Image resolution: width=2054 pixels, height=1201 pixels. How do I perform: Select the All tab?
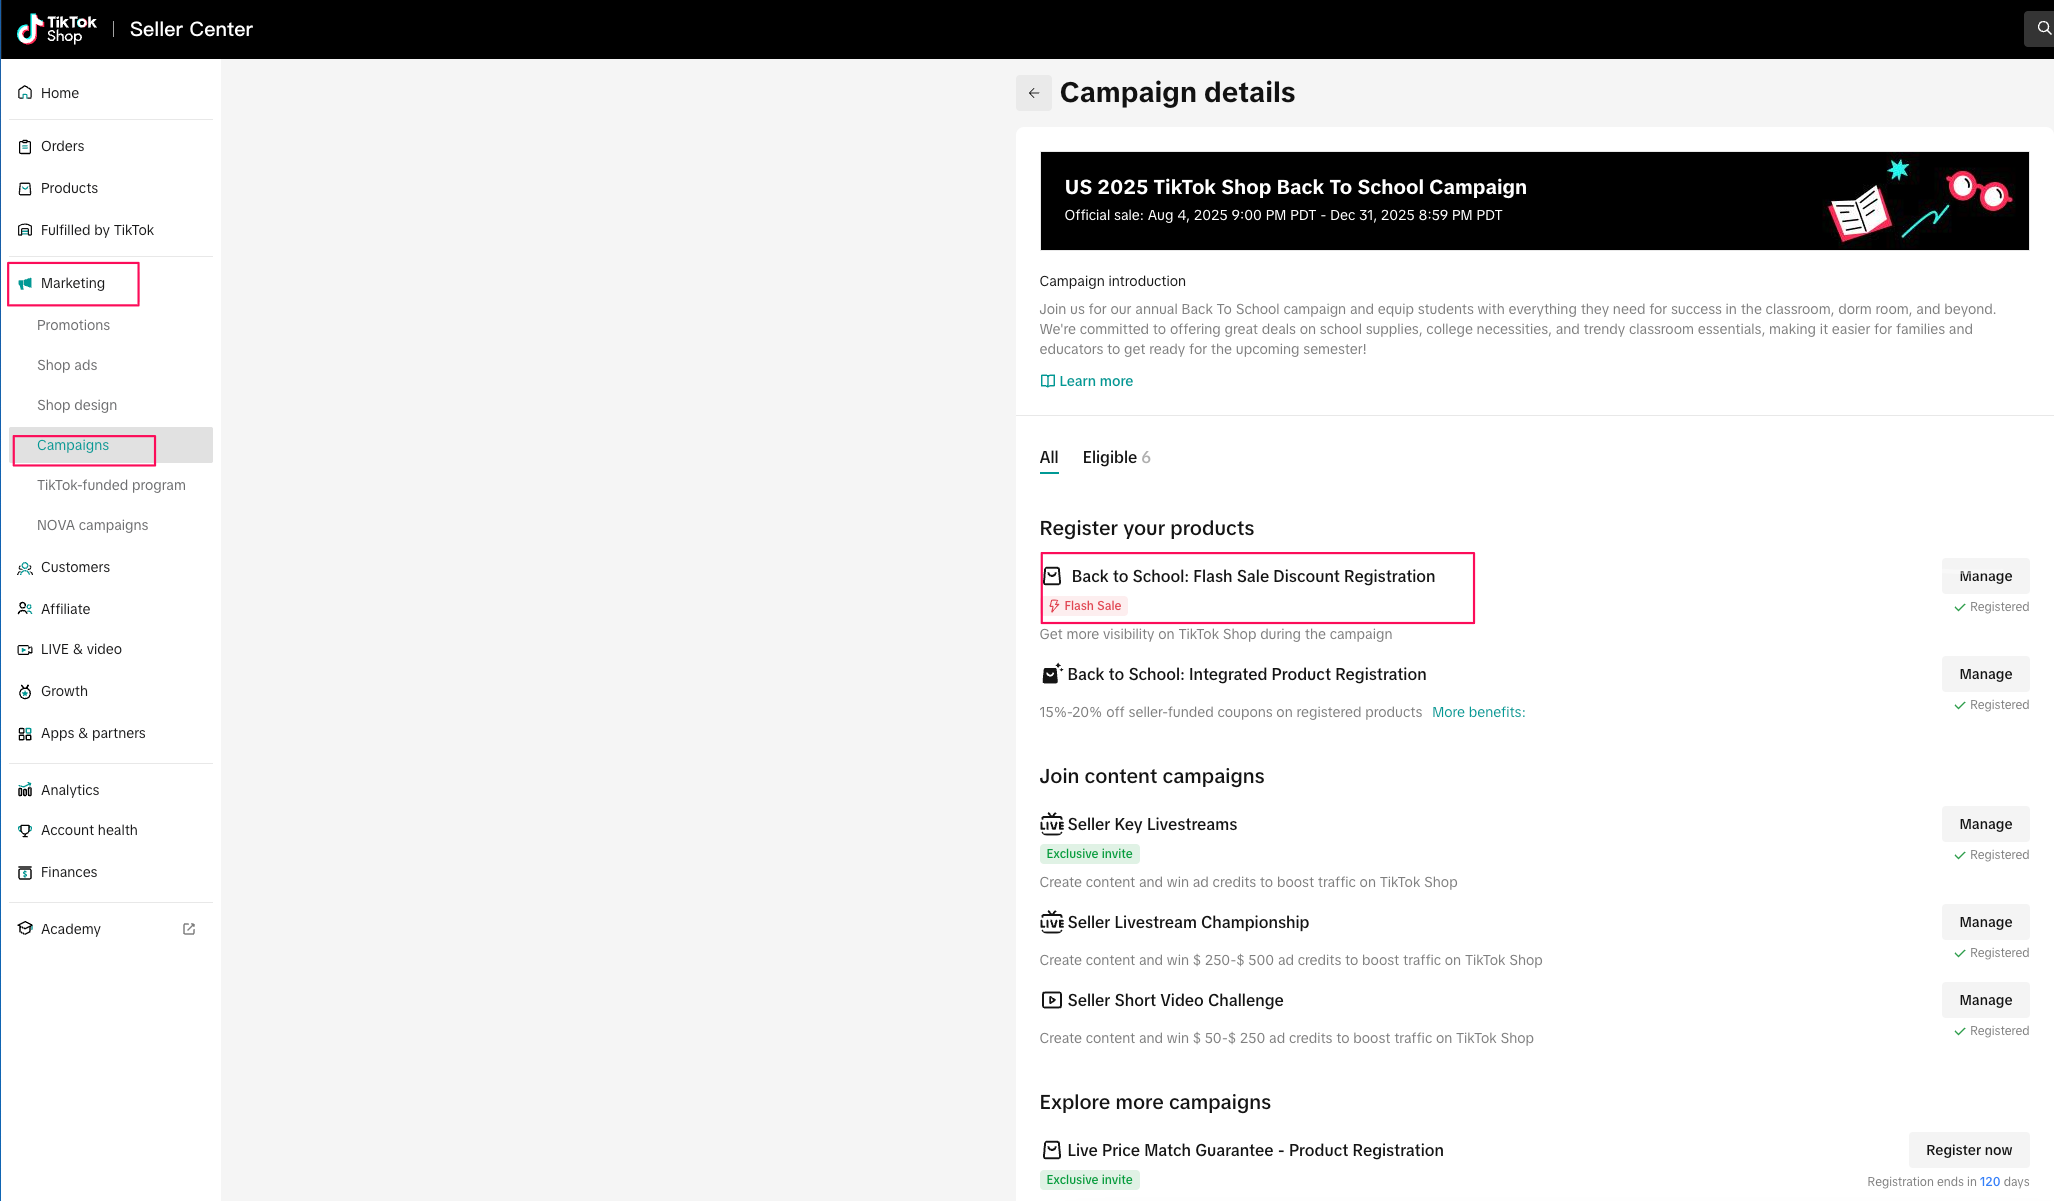pyautogui.click(x=1048, y=457)
